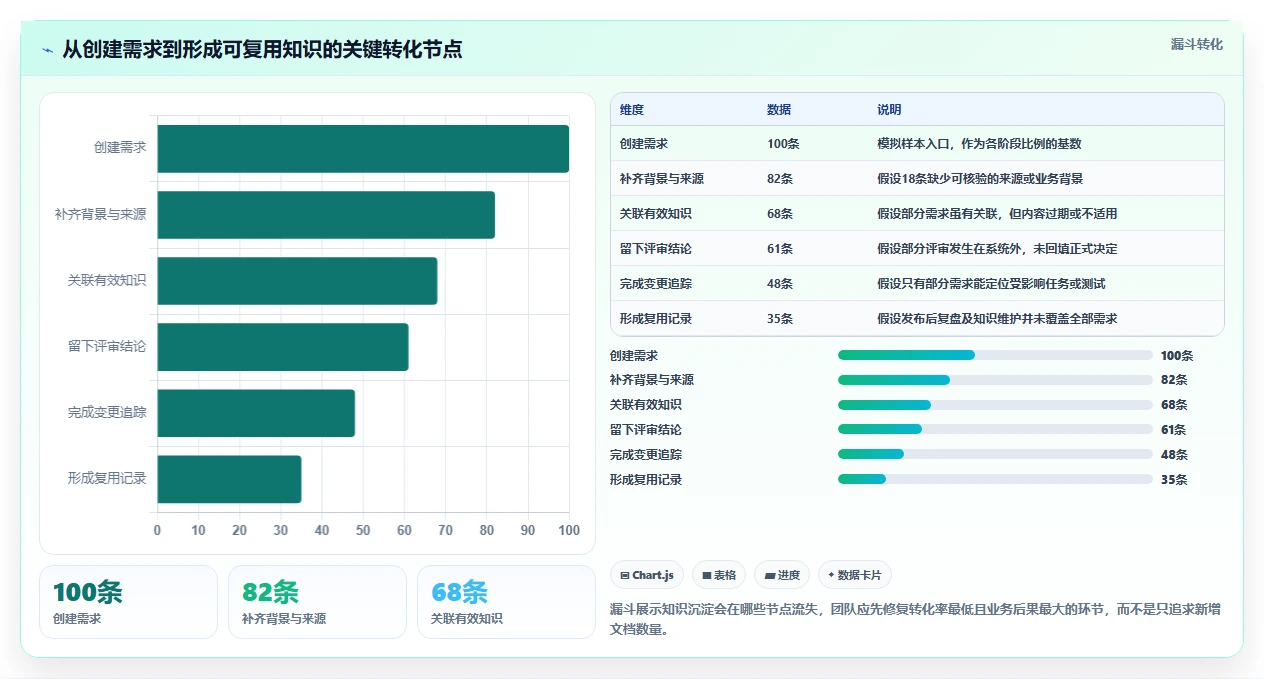The image size is (1264, 679).
Task: Click the chart y-axis label 完成变更追踪
Action: pos(107,412)
